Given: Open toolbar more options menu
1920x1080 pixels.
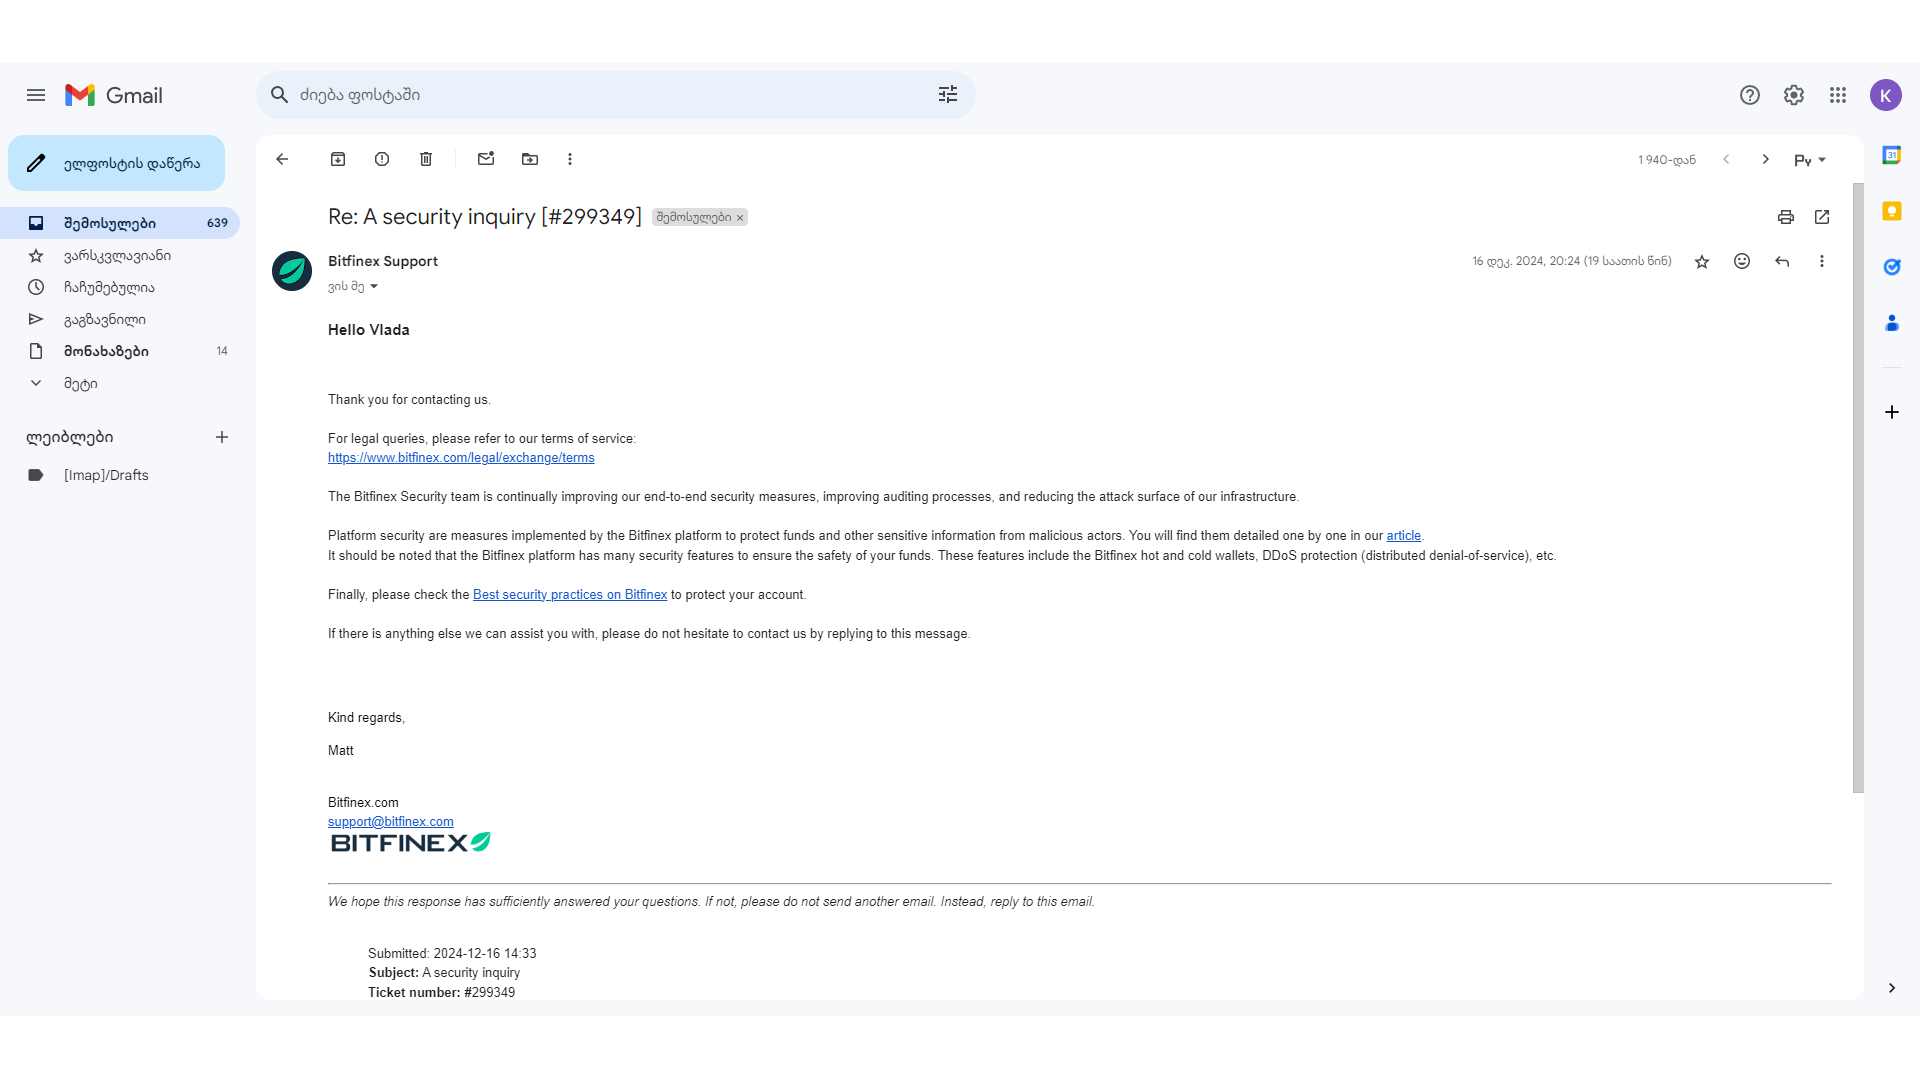Looking at the screenshot, I should pos(570,159).
